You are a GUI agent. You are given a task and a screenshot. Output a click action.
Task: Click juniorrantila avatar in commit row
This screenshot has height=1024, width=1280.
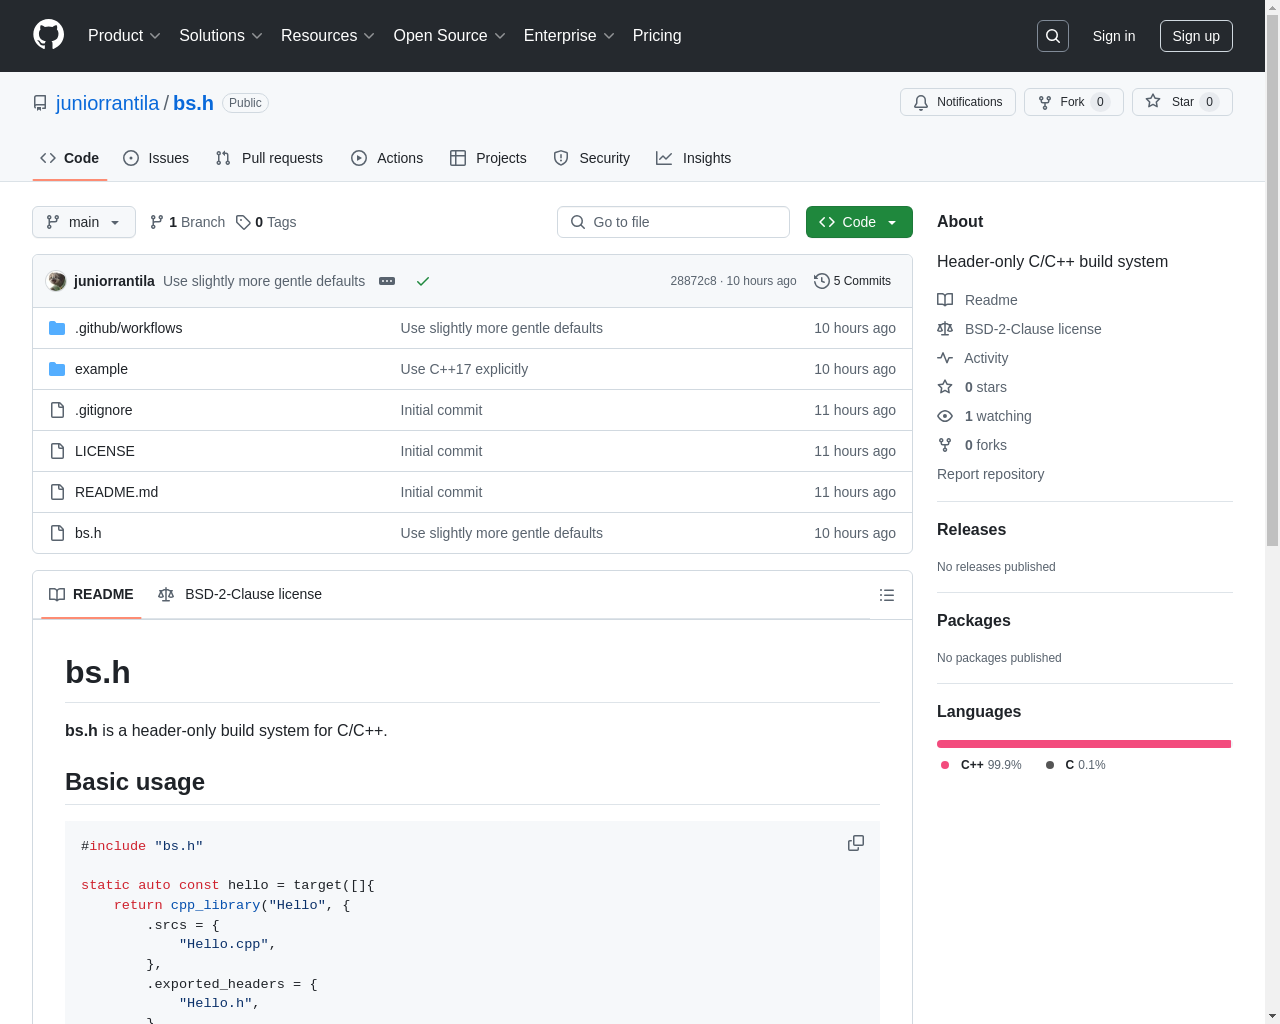click(56, 281)
